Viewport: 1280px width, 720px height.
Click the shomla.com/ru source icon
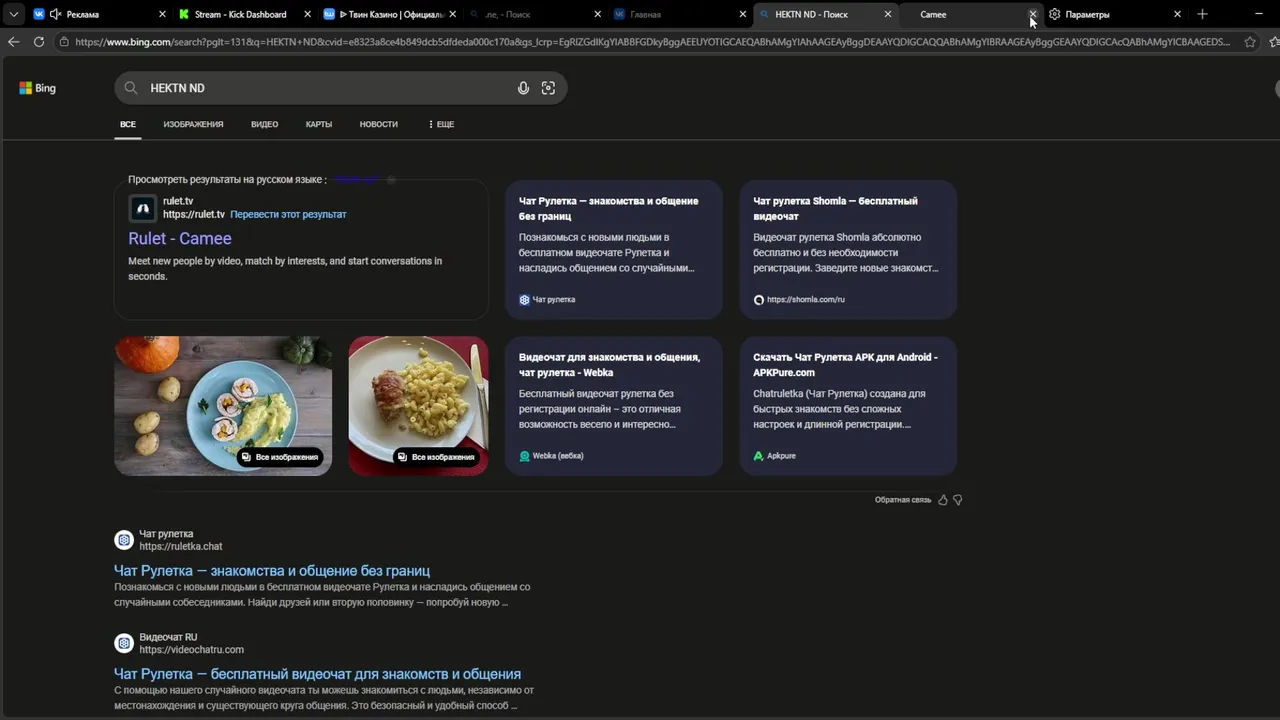[x=758, y=300]
